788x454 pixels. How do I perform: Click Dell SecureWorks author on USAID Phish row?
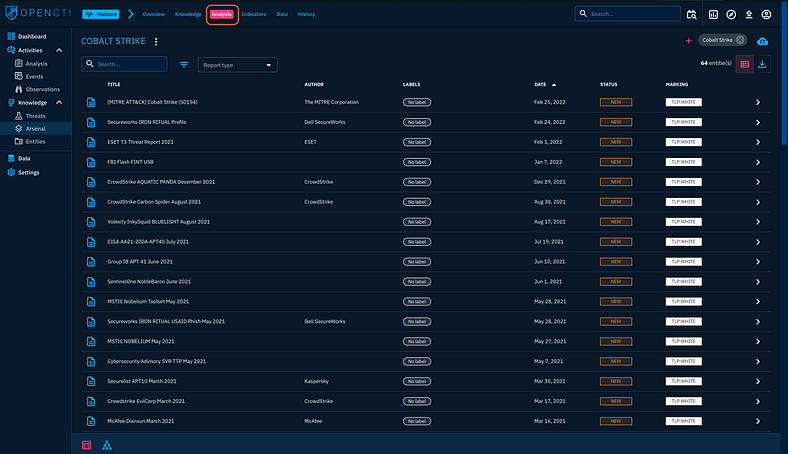pyautogui.click(x=325, y=321)
